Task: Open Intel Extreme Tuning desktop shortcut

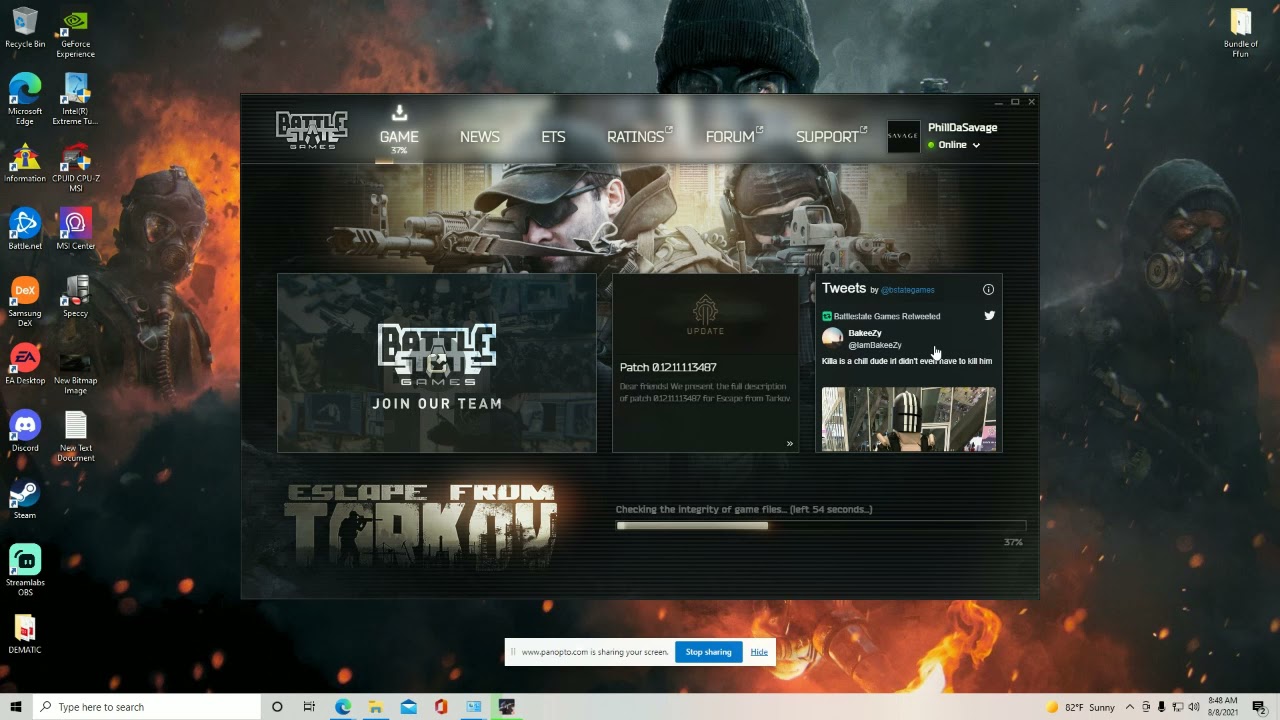Action: pyautogui.click(x=75, y=100)
